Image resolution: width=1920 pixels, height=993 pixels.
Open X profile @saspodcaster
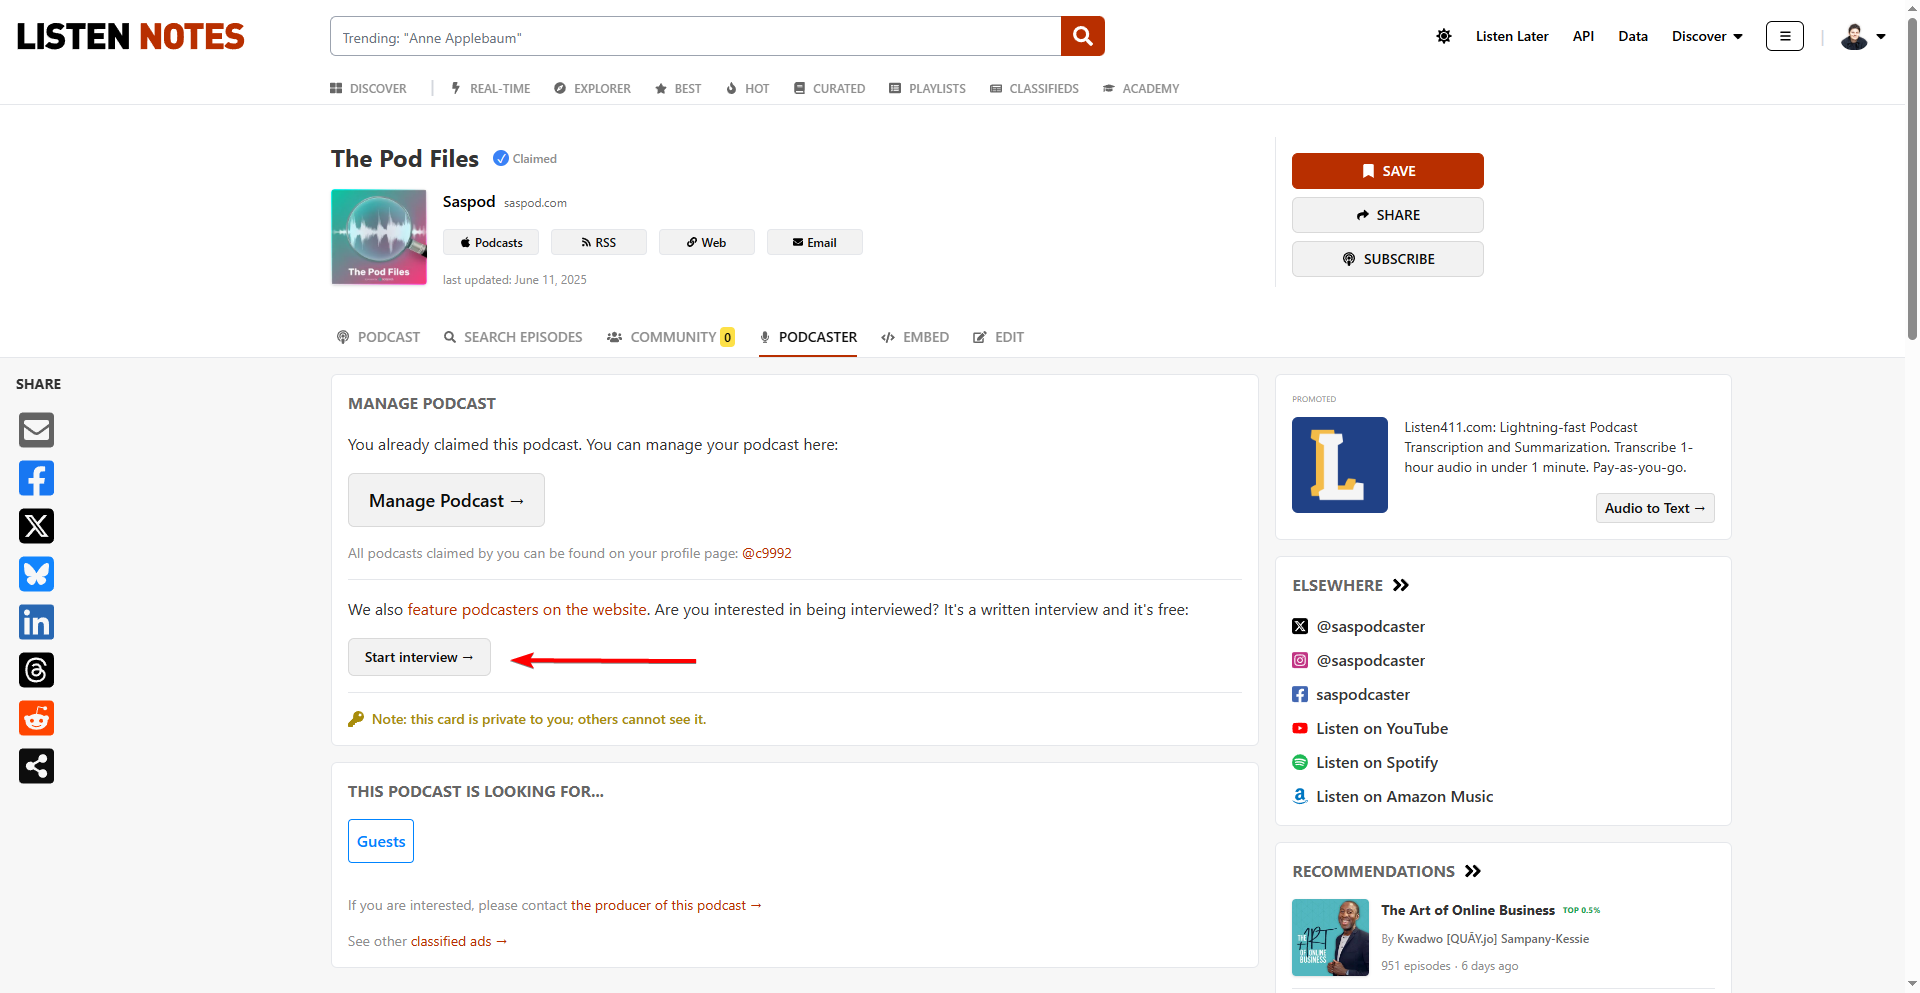click(x=1359, y=626)
